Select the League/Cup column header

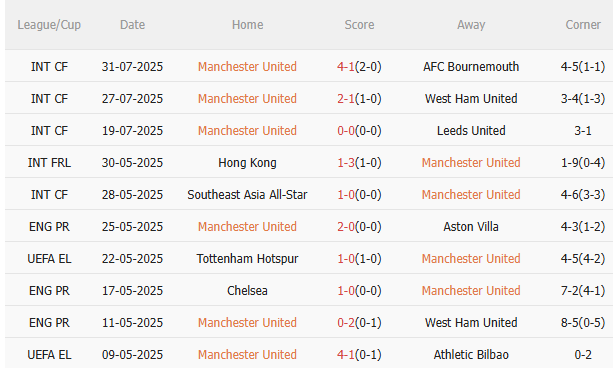(49, 25)
